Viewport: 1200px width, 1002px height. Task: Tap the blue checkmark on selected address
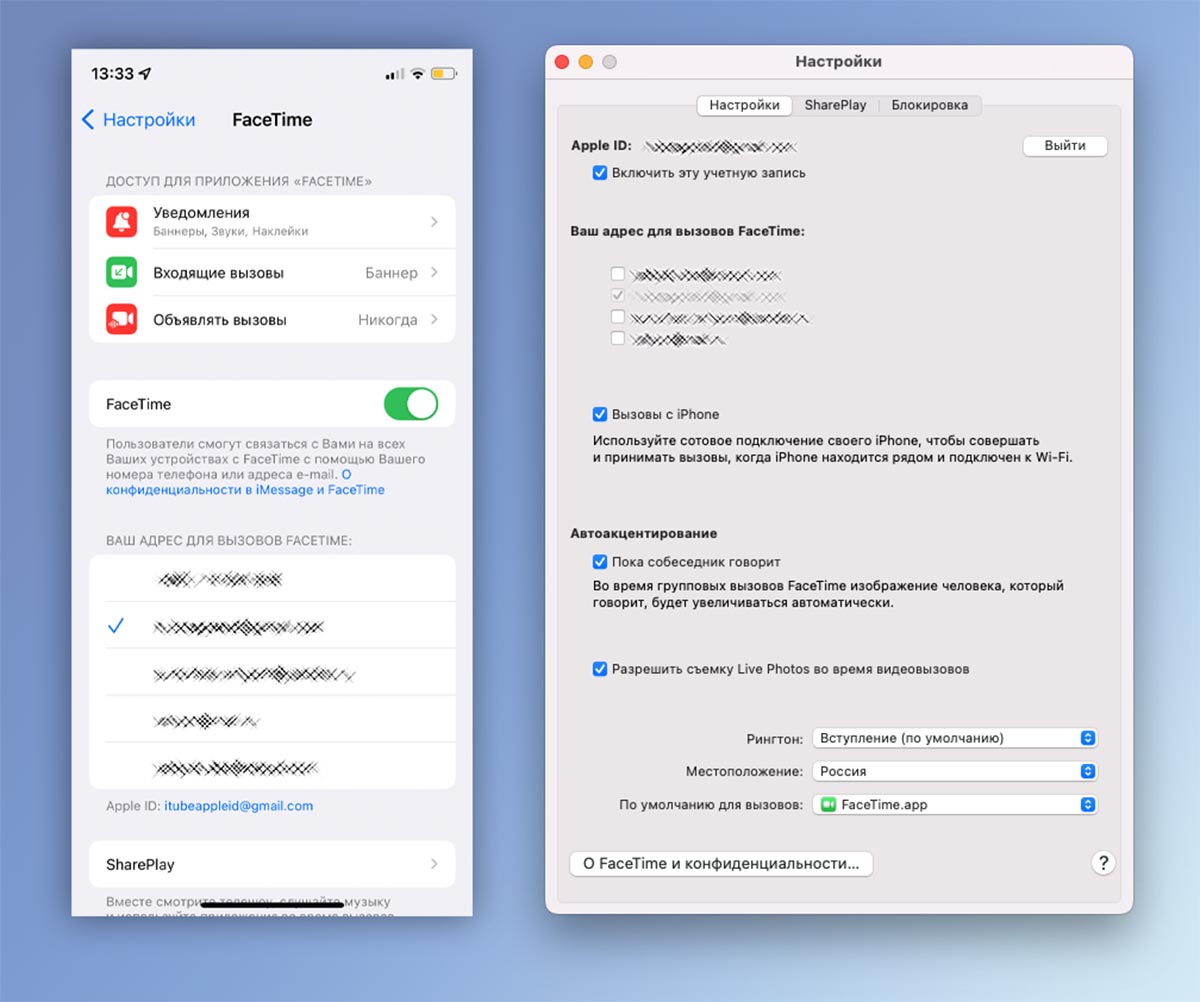pyautogui.click(x=116, y=626)
